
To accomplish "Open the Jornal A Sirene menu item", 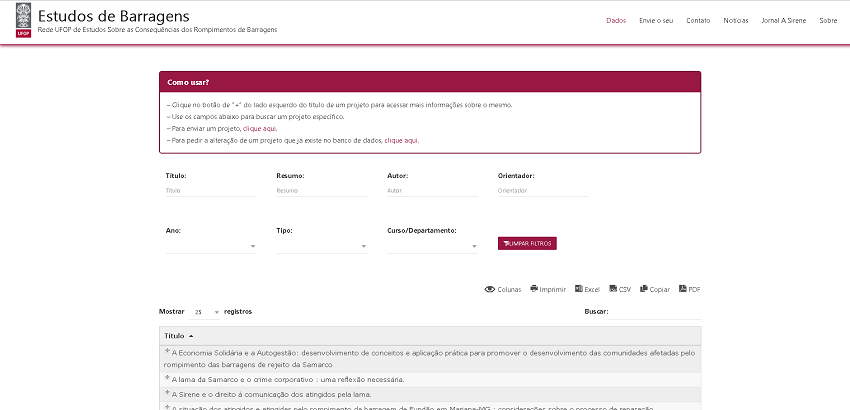I will point(782,20).
